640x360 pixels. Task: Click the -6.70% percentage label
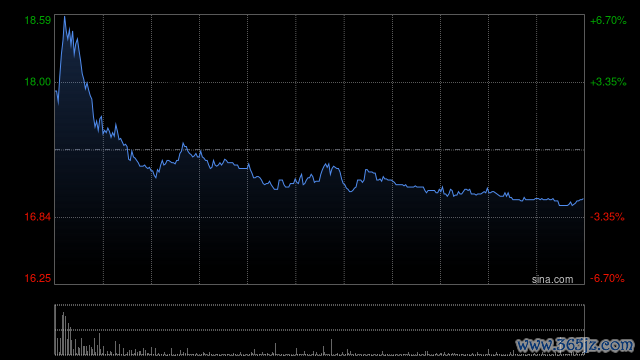click(x=607, y=278)
